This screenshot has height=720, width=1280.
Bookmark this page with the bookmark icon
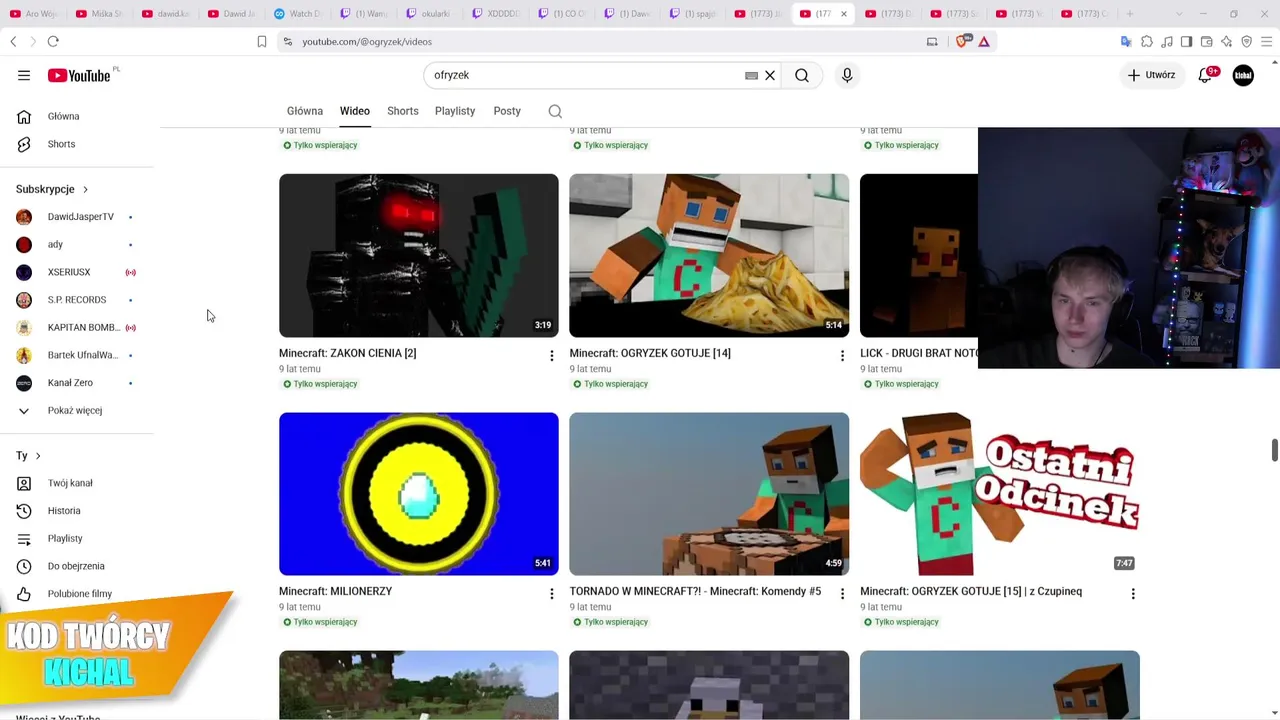tap(262, 41)
